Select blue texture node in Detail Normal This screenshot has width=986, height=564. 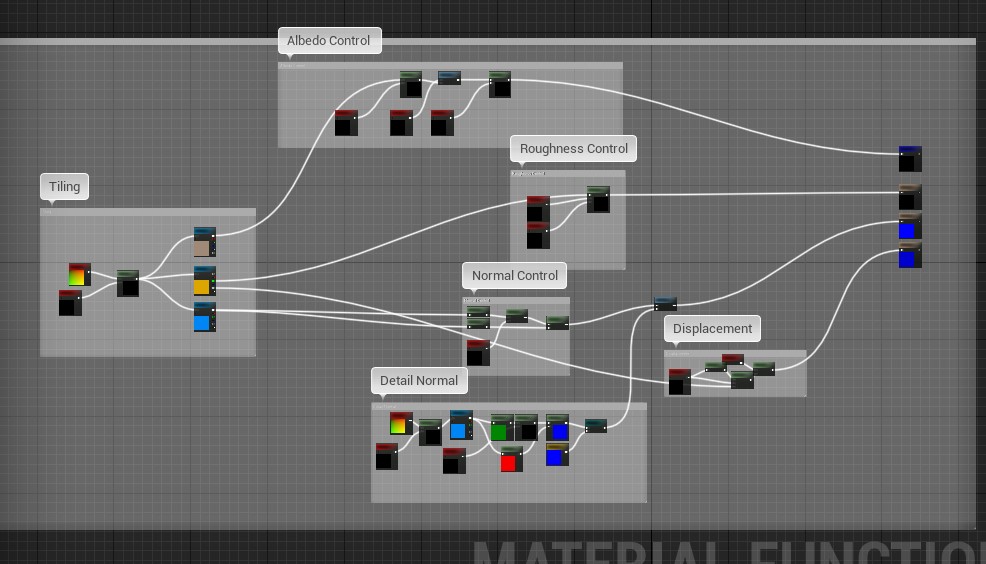pyautogui.click(x=461, y=425)
